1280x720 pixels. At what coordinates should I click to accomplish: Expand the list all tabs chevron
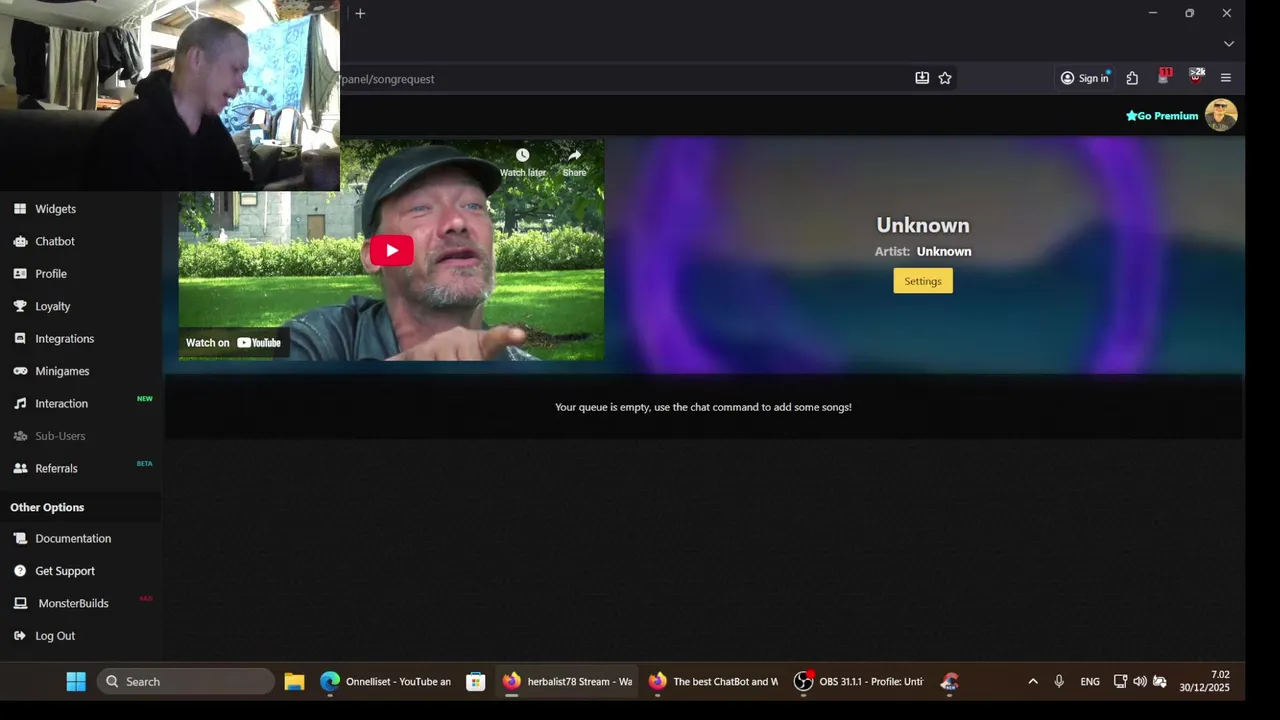click(x=1229, y=44)
